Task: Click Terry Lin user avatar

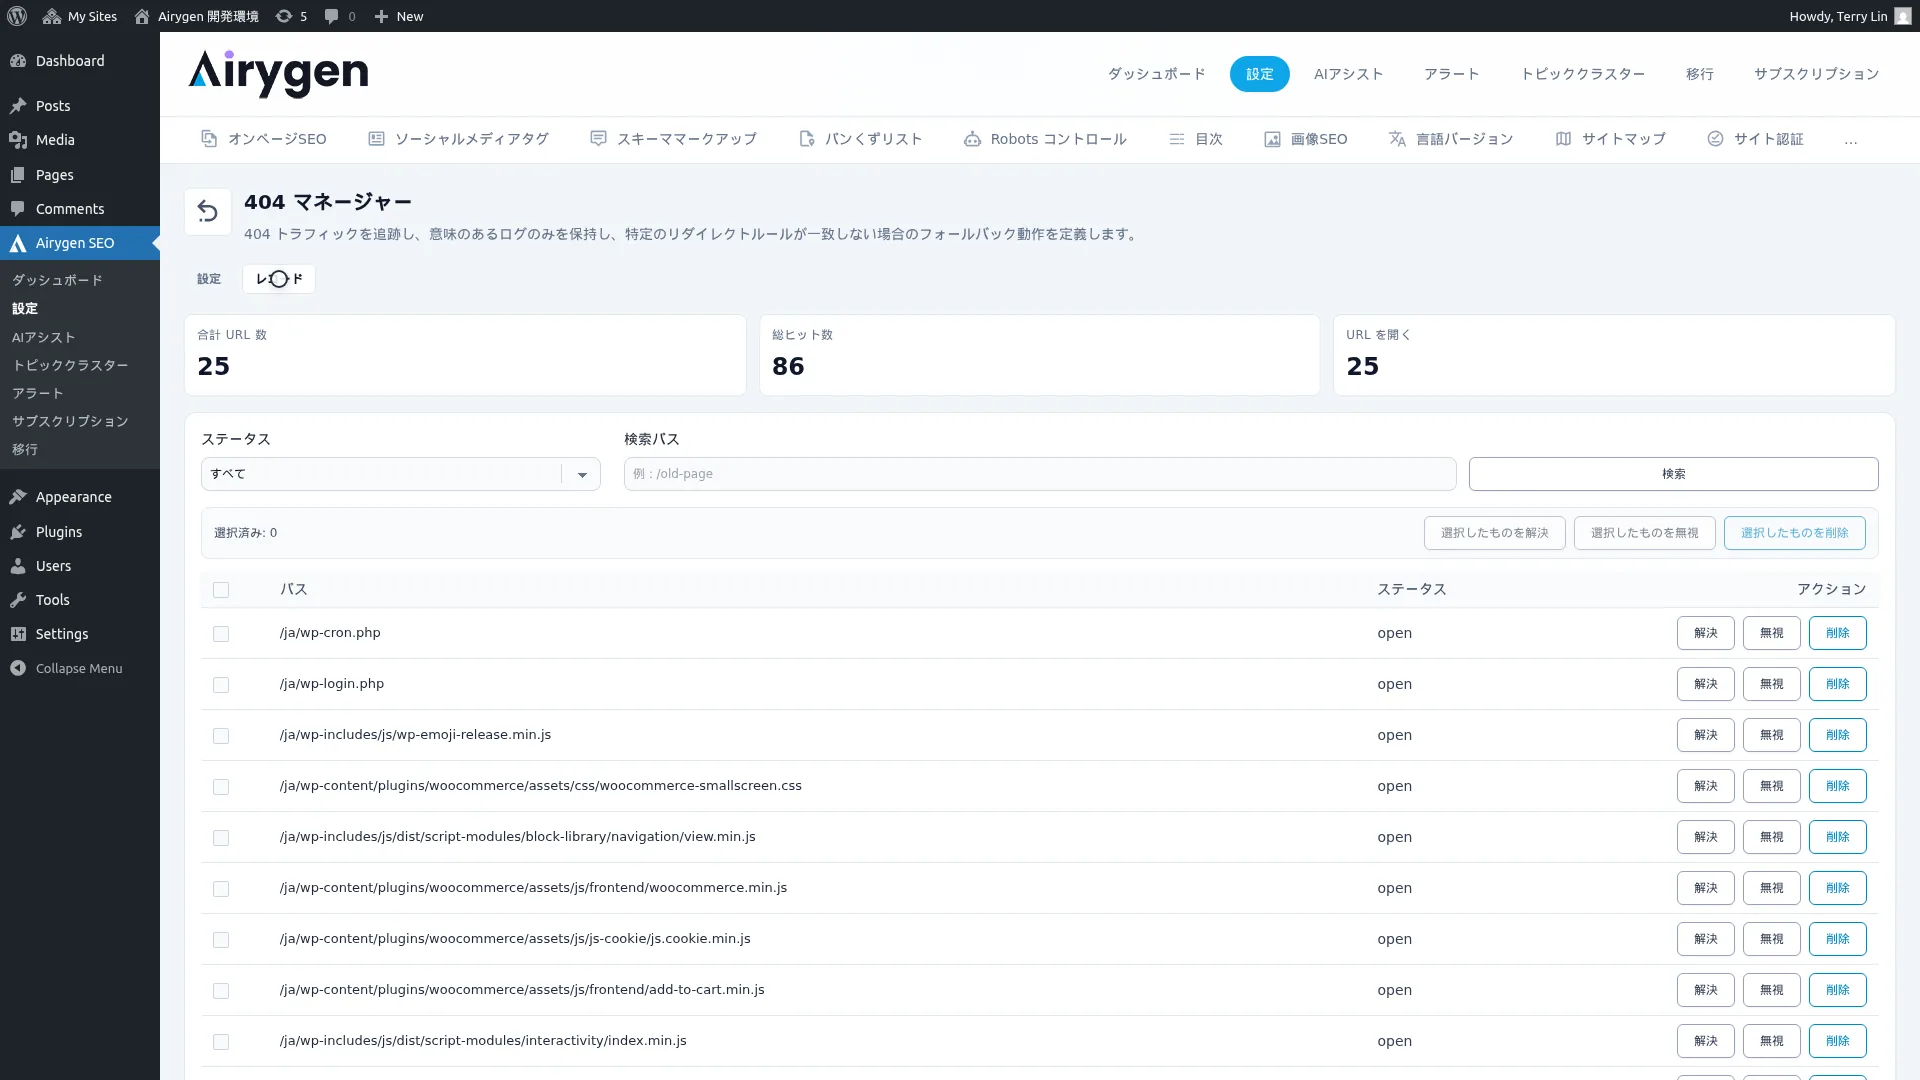Action: (1902, 16)
